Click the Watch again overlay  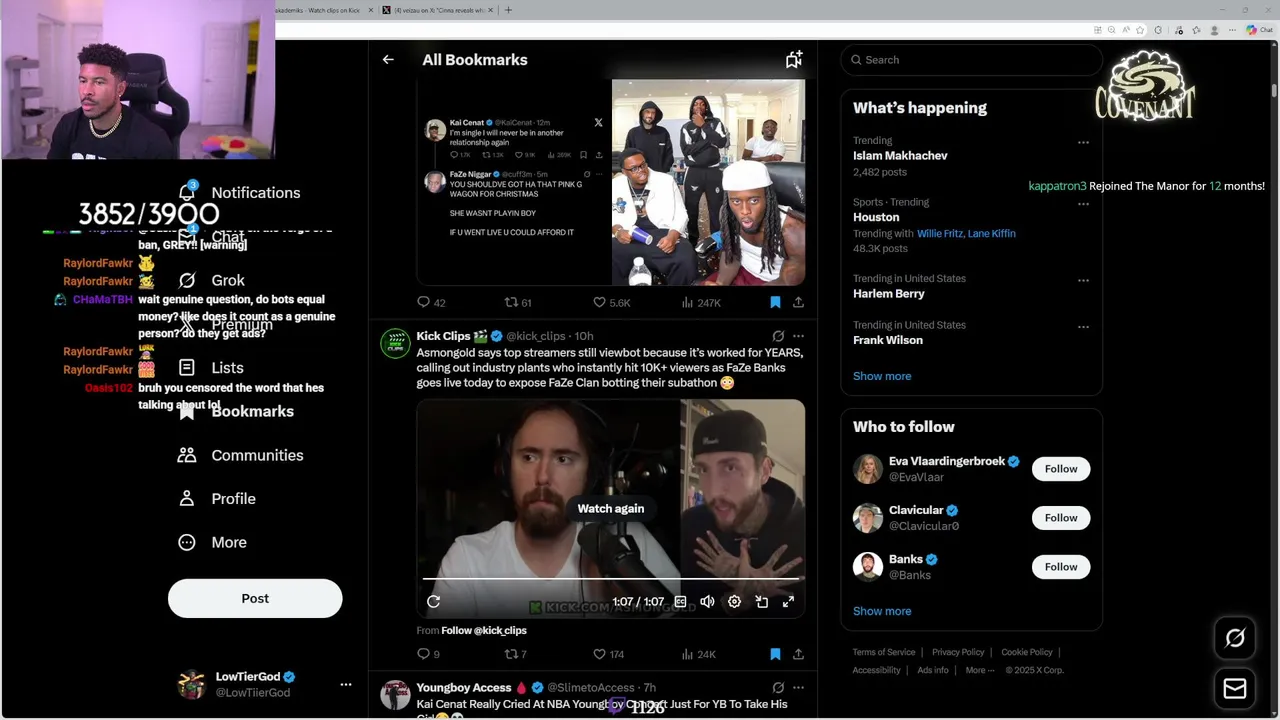(x=610, y=508)
